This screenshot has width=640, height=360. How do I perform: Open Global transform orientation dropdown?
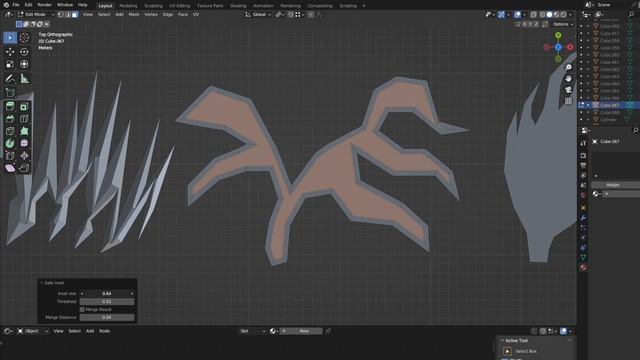point(258,14)
